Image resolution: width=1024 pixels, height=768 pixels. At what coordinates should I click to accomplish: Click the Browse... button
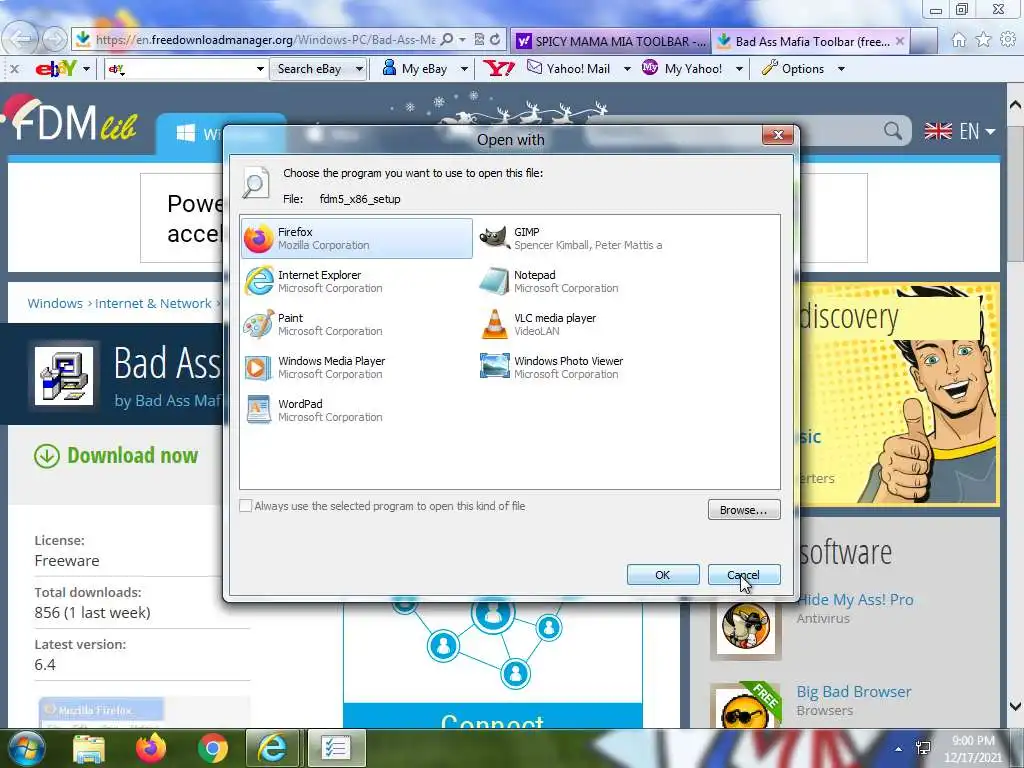pos(744,510)
